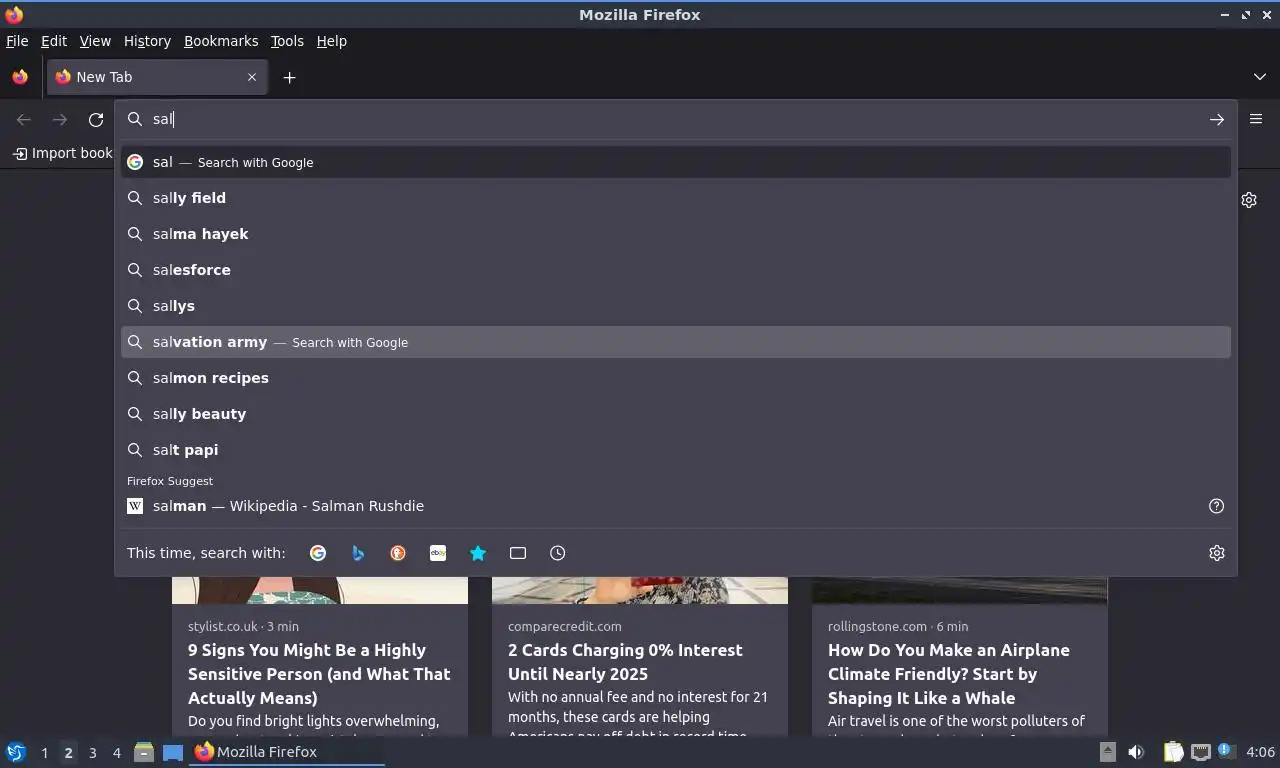
Task: Switch to workspace 3
Action: (92, 753)
